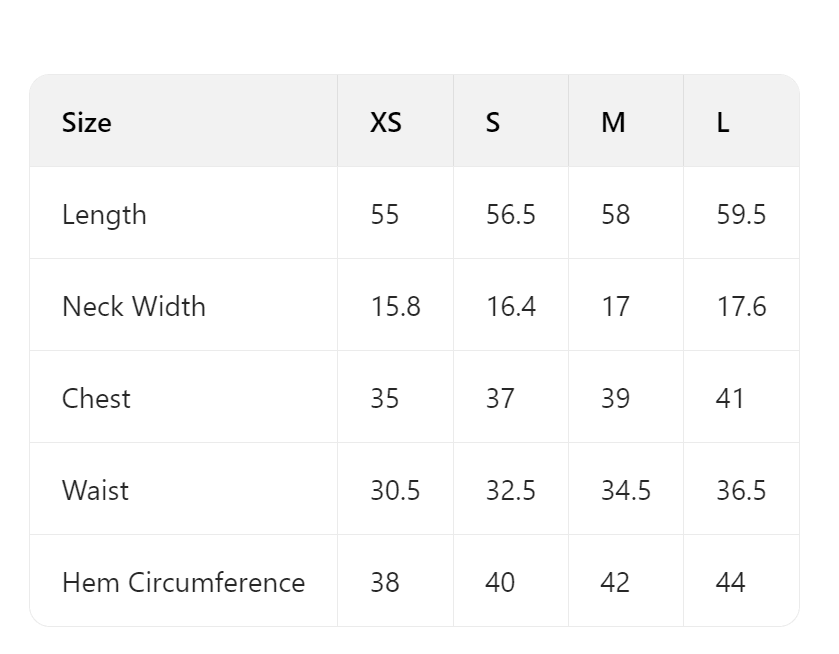Click the Neck Width row label

point(134,307)
